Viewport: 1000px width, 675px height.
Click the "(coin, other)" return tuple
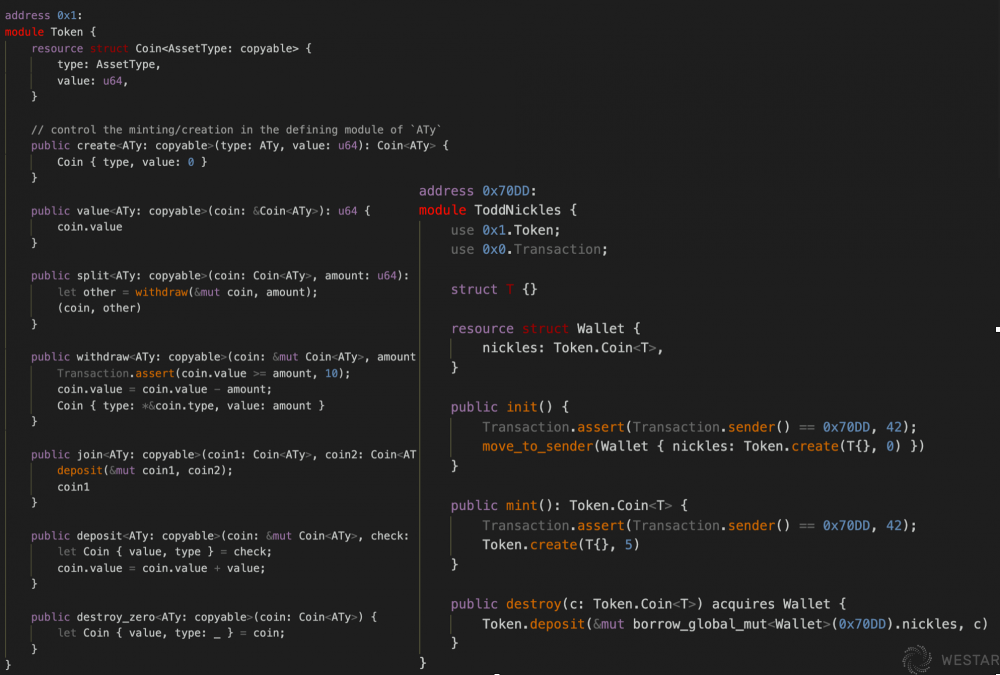[x=99, y=308]
